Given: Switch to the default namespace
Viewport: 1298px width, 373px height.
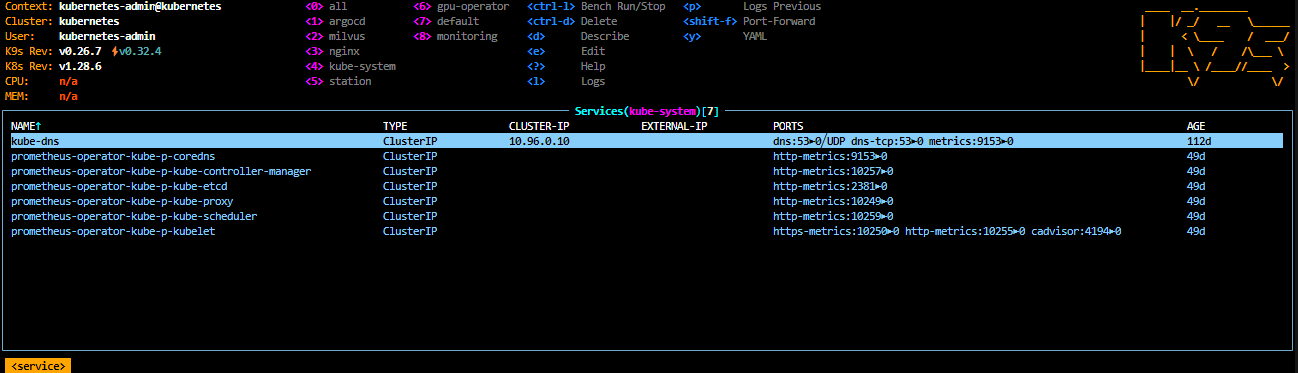Looking at the screenshot, I should coord(446,21).
